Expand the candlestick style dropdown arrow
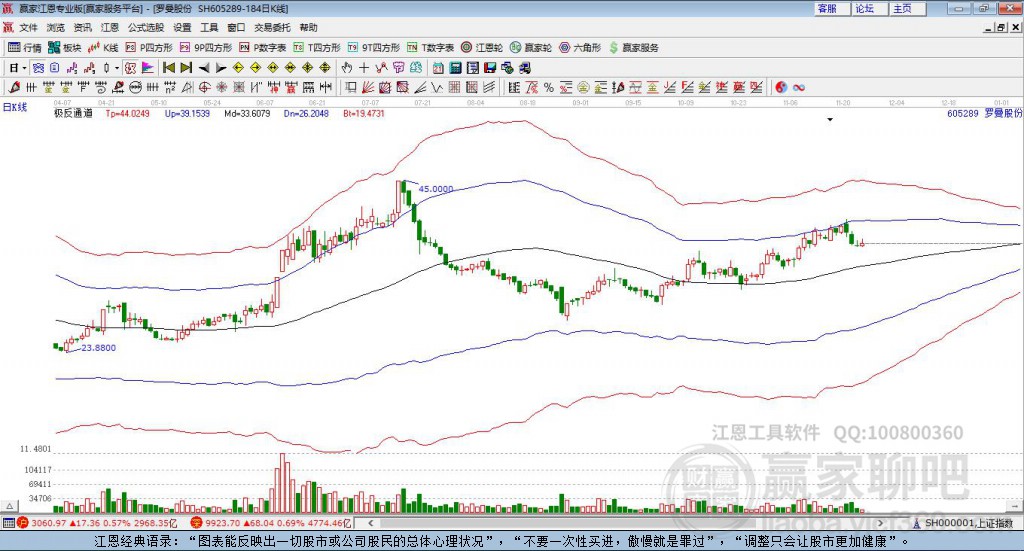 coord(117,68)
